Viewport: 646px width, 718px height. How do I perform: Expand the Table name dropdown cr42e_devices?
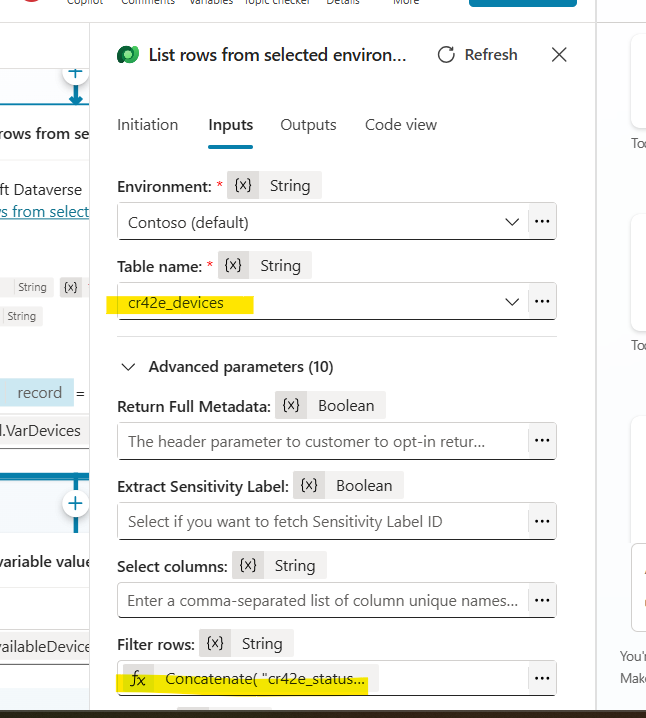click(323, 302)
